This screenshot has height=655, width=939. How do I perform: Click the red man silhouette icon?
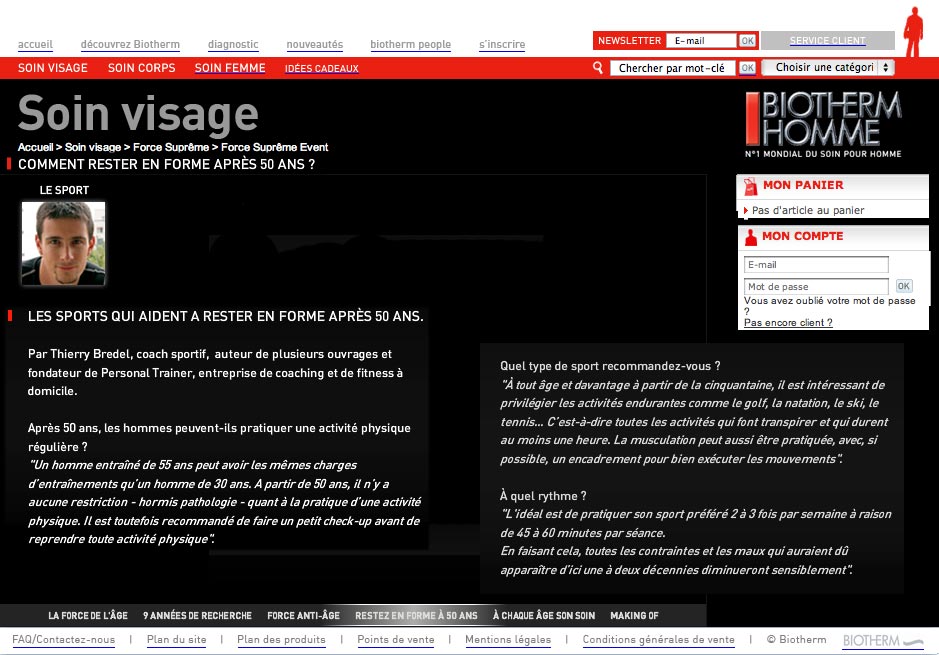point(913,32)
